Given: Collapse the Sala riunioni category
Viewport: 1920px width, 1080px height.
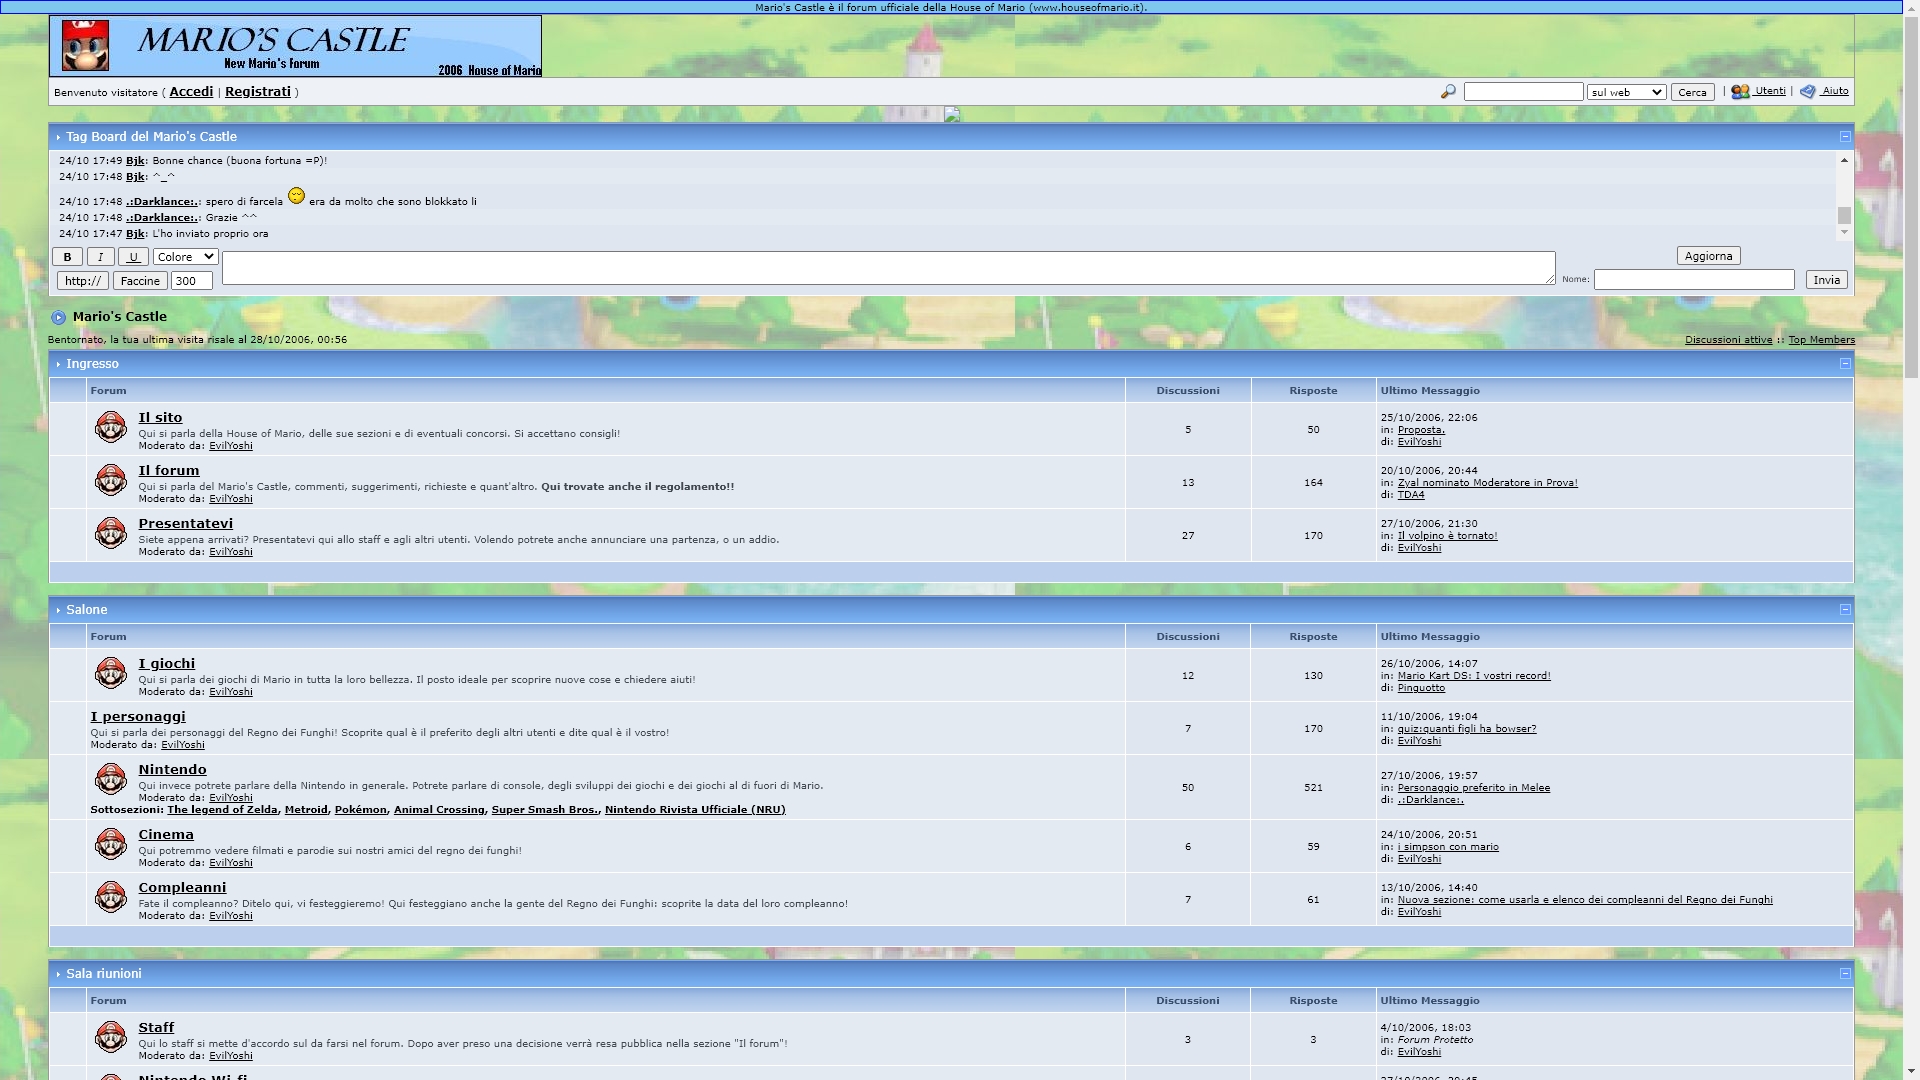Looking at the screenshot, I should point(1845,974).
